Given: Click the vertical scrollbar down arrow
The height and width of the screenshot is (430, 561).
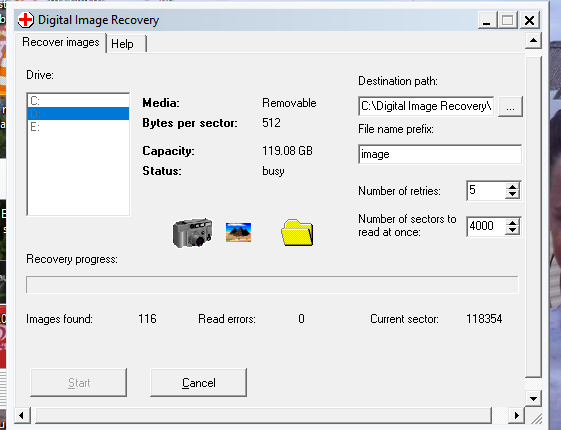Looking at the screenshot, I should 533,399.
